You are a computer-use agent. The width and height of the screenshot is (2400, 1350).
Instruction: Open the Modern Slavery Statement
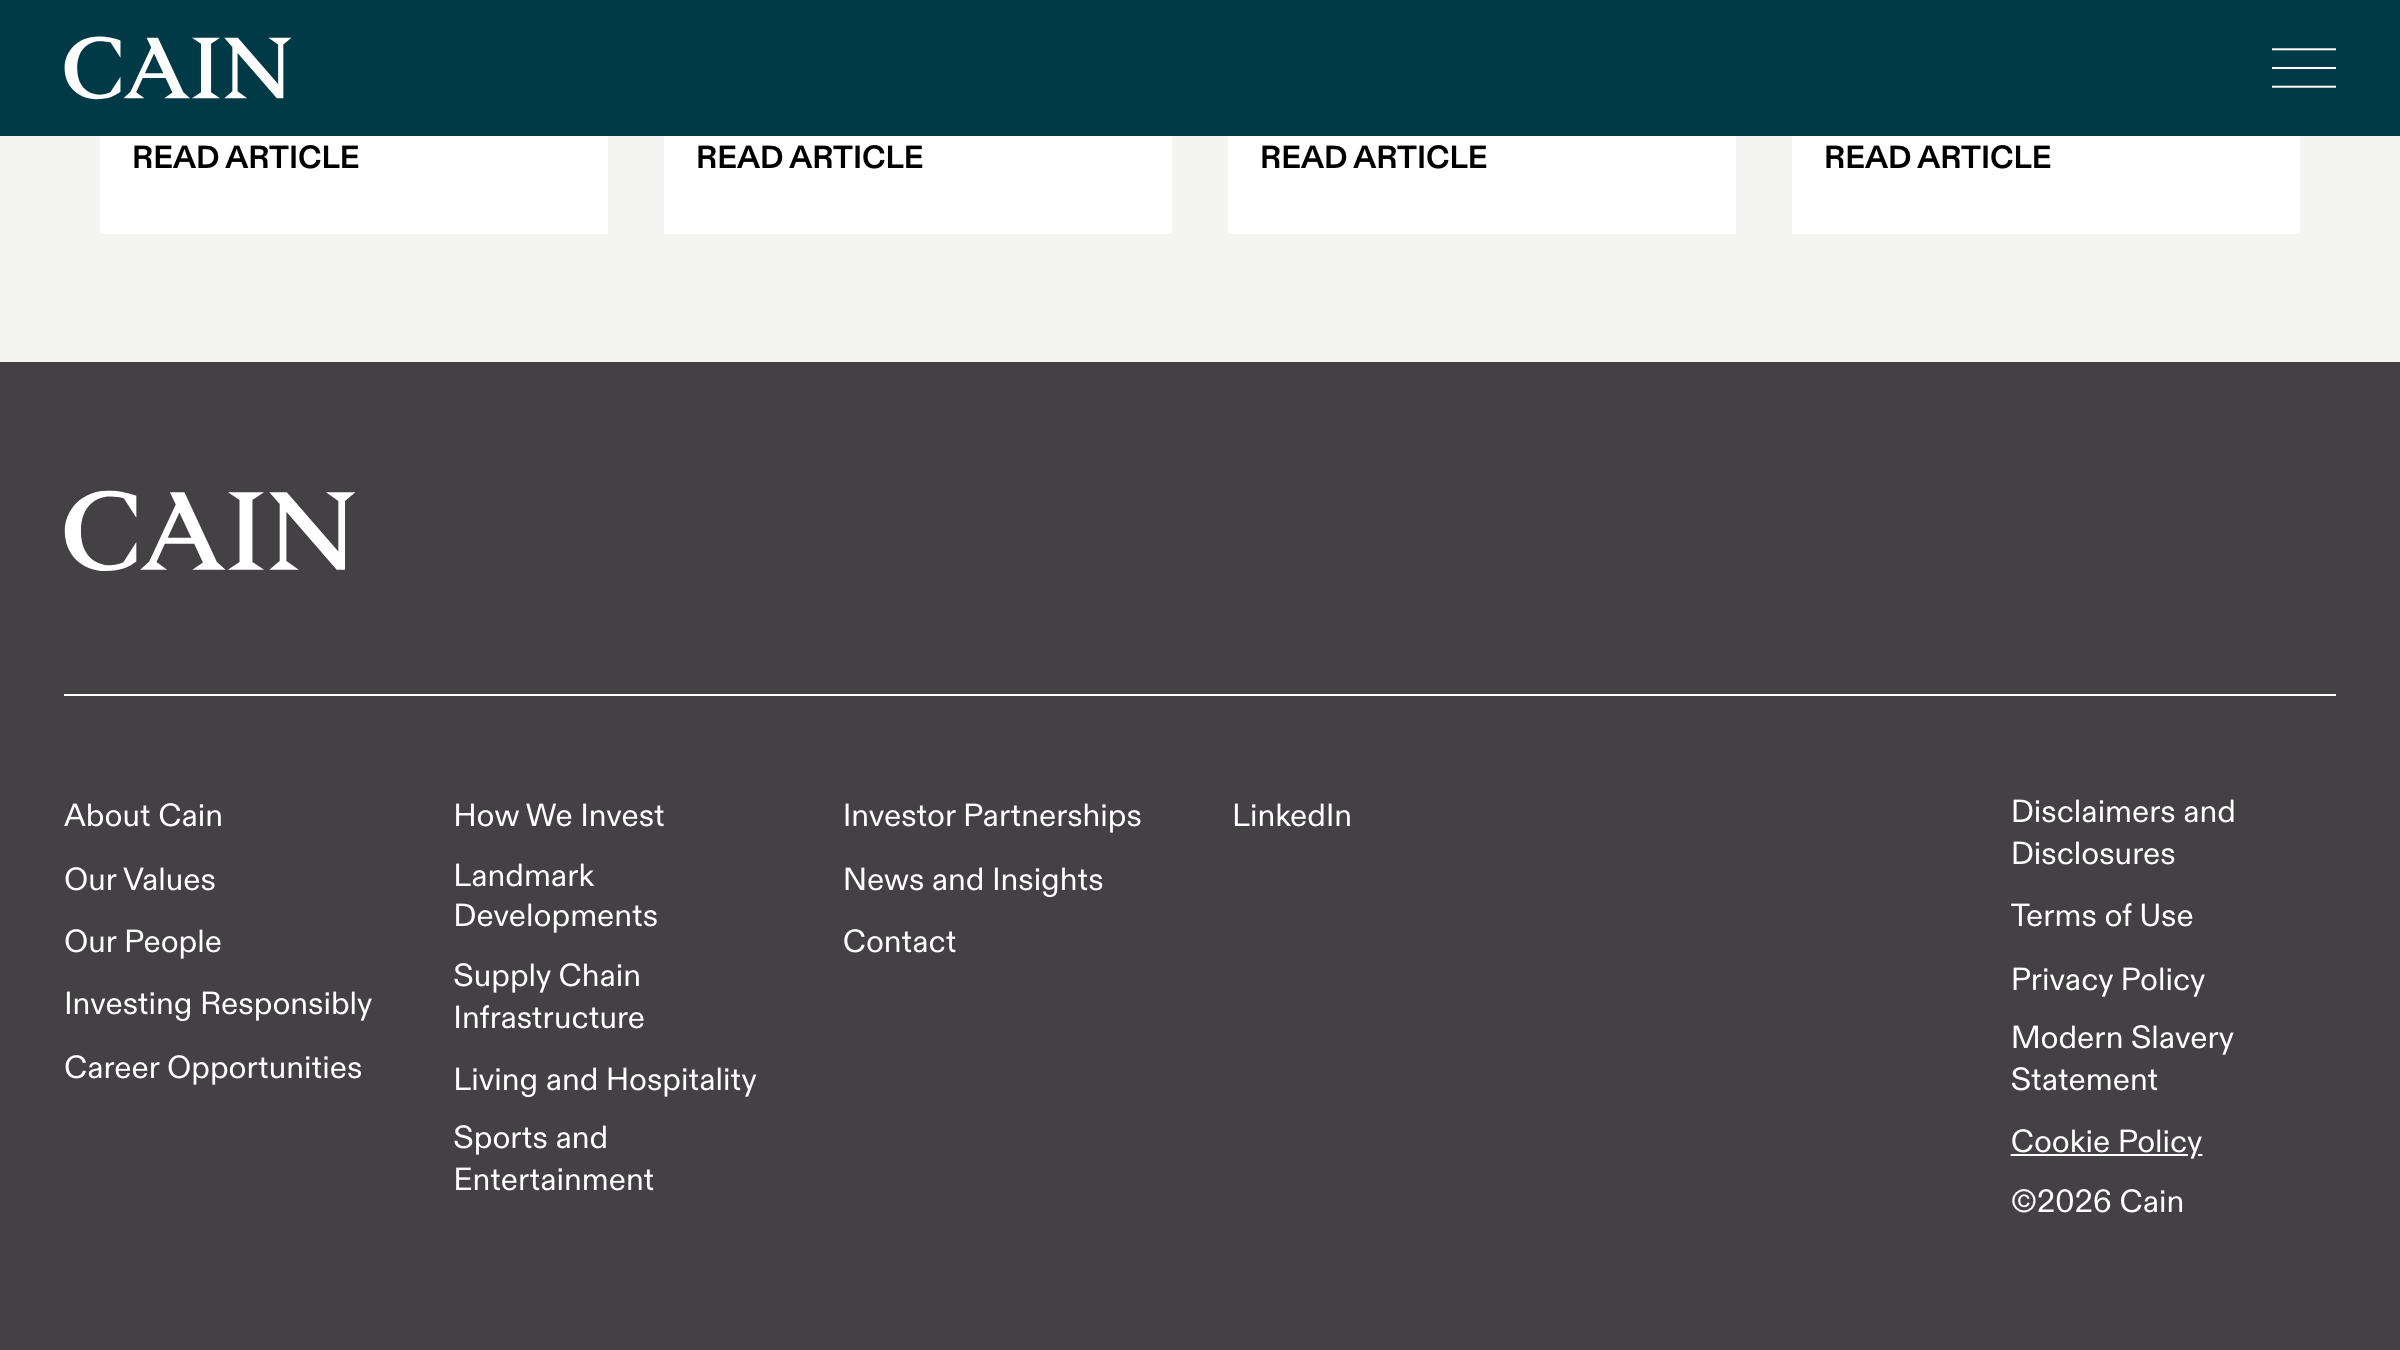2122,1059
